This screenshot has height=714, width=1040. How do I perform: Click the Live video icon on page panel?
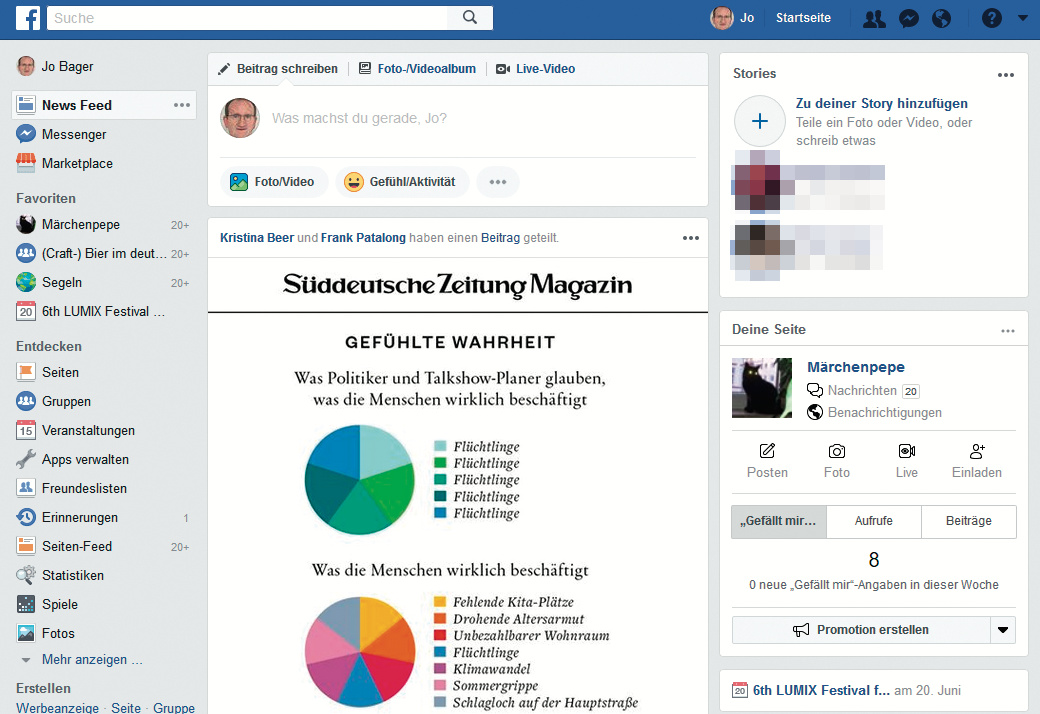point(906,452)
